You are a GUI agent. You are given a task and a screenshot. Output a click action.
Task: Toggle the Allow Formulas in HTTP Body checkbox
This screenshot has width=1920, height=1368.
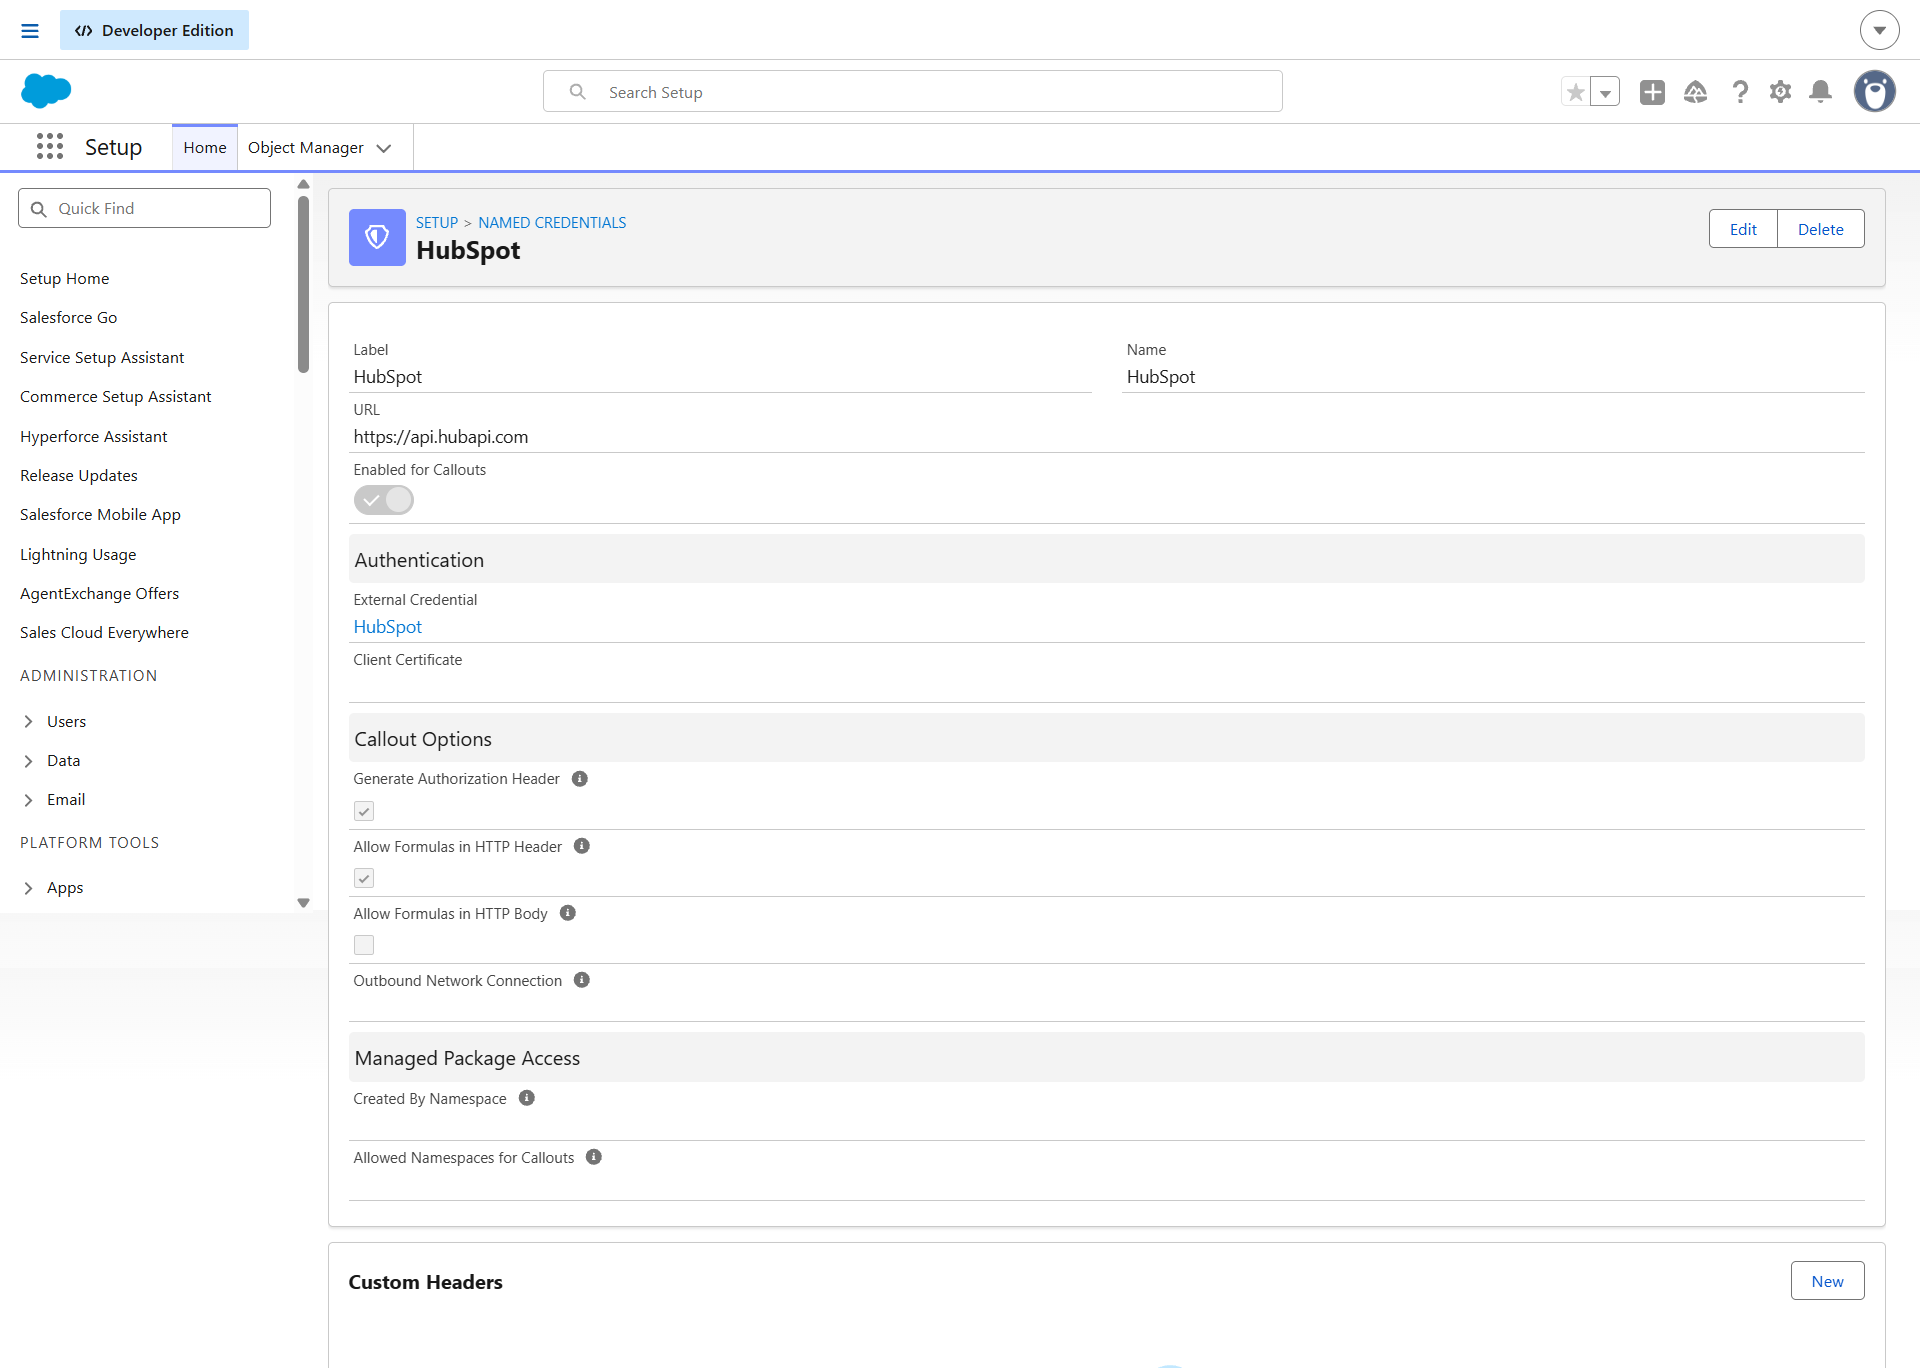(364, 945)
